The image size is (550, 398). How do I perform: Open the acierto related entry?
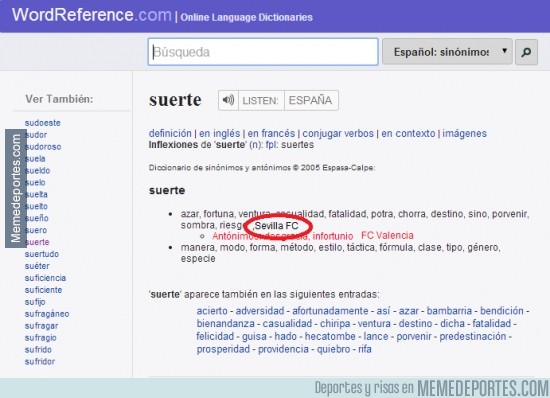pos(212,311)
